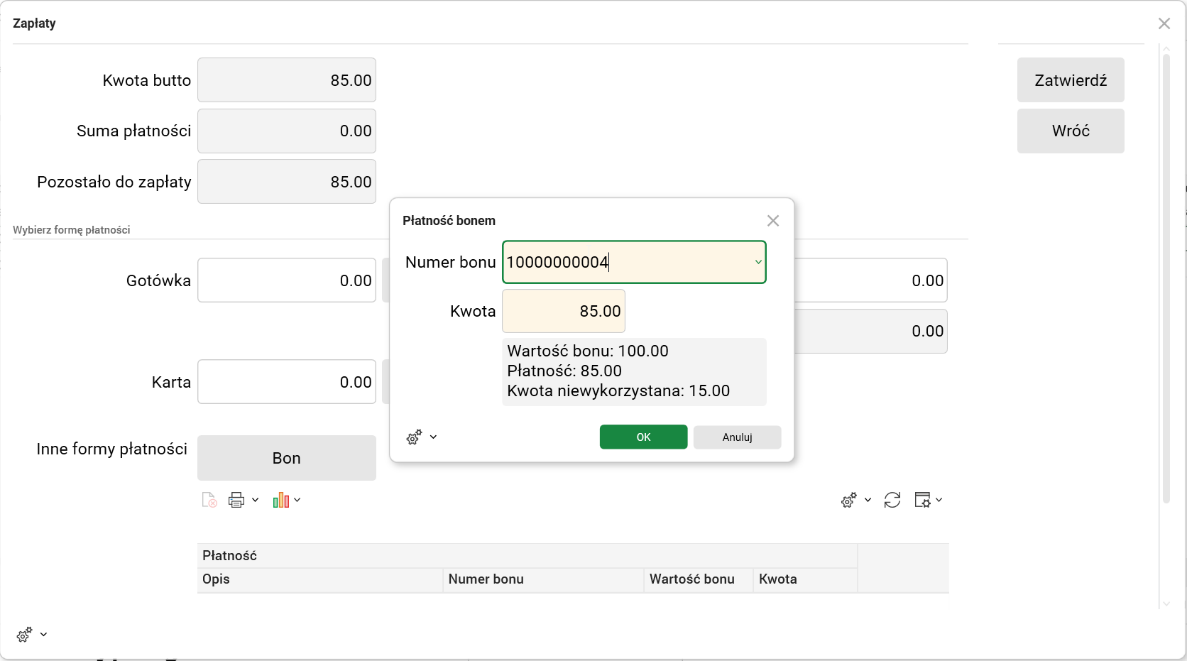The width and height of the screenshot is (1187, 661).
Task: Click gears icon in payments list toolbar
Action: [x=849, y=500]
